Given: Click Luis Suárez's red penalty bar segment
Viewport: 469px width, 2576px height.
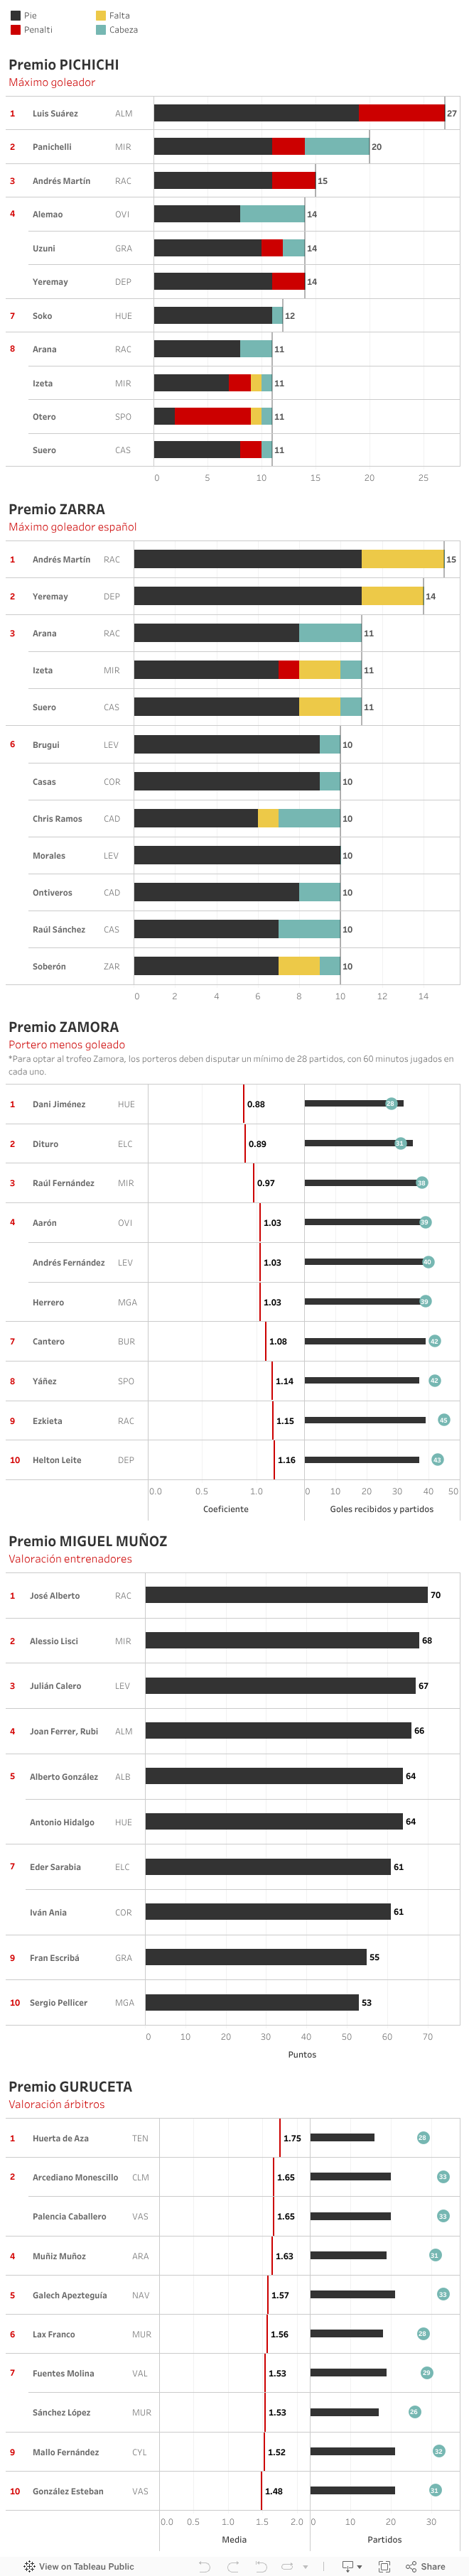Looking at the screenshot, I should pyautogui.click(x=401, y=113).
